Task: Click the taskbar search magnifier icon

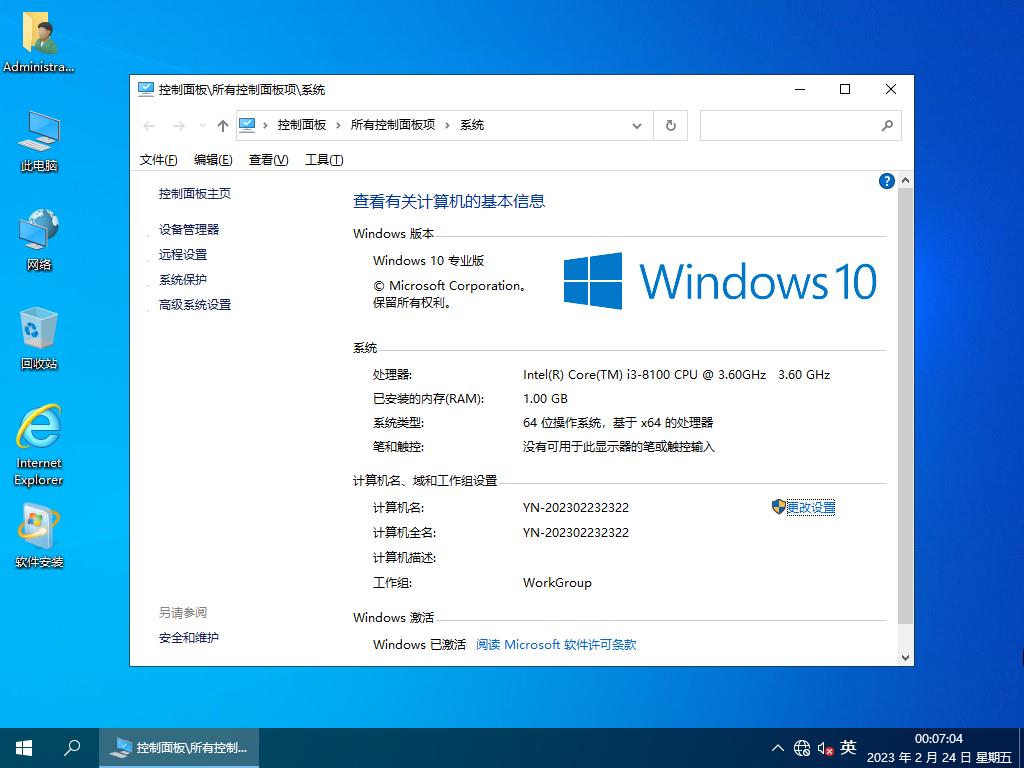Action: [72, 747]
